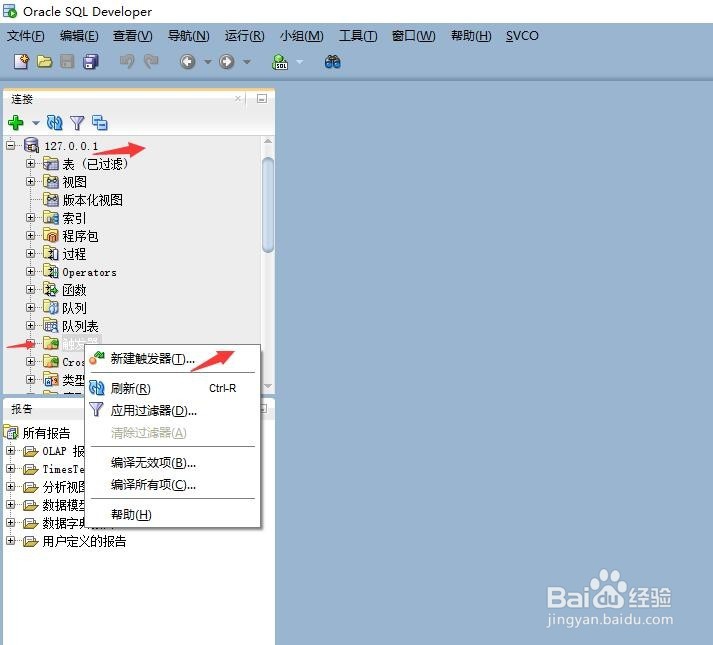Click the 队列表 folder icon

(51, 325)
